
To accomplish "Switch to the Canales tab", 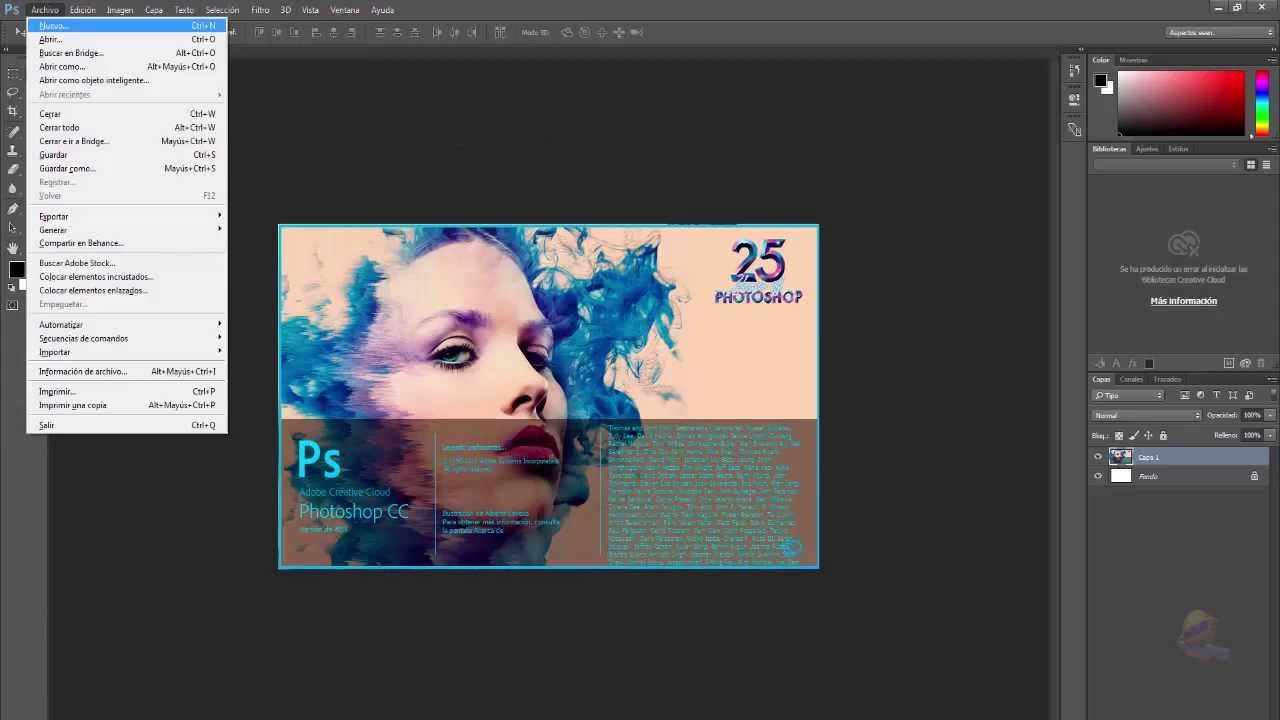I will pyautogui.click(x=1131, y=379).
